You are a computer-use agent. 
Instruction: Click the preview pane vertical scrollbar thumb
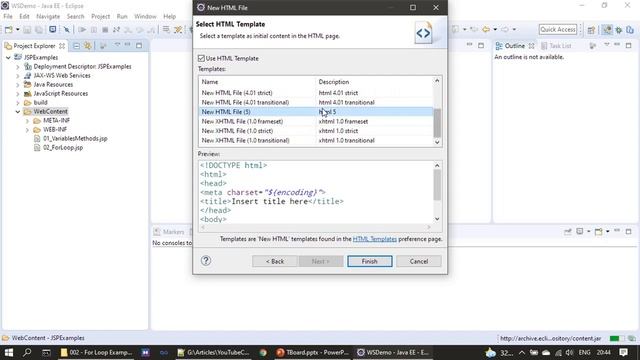pos(437,185)
